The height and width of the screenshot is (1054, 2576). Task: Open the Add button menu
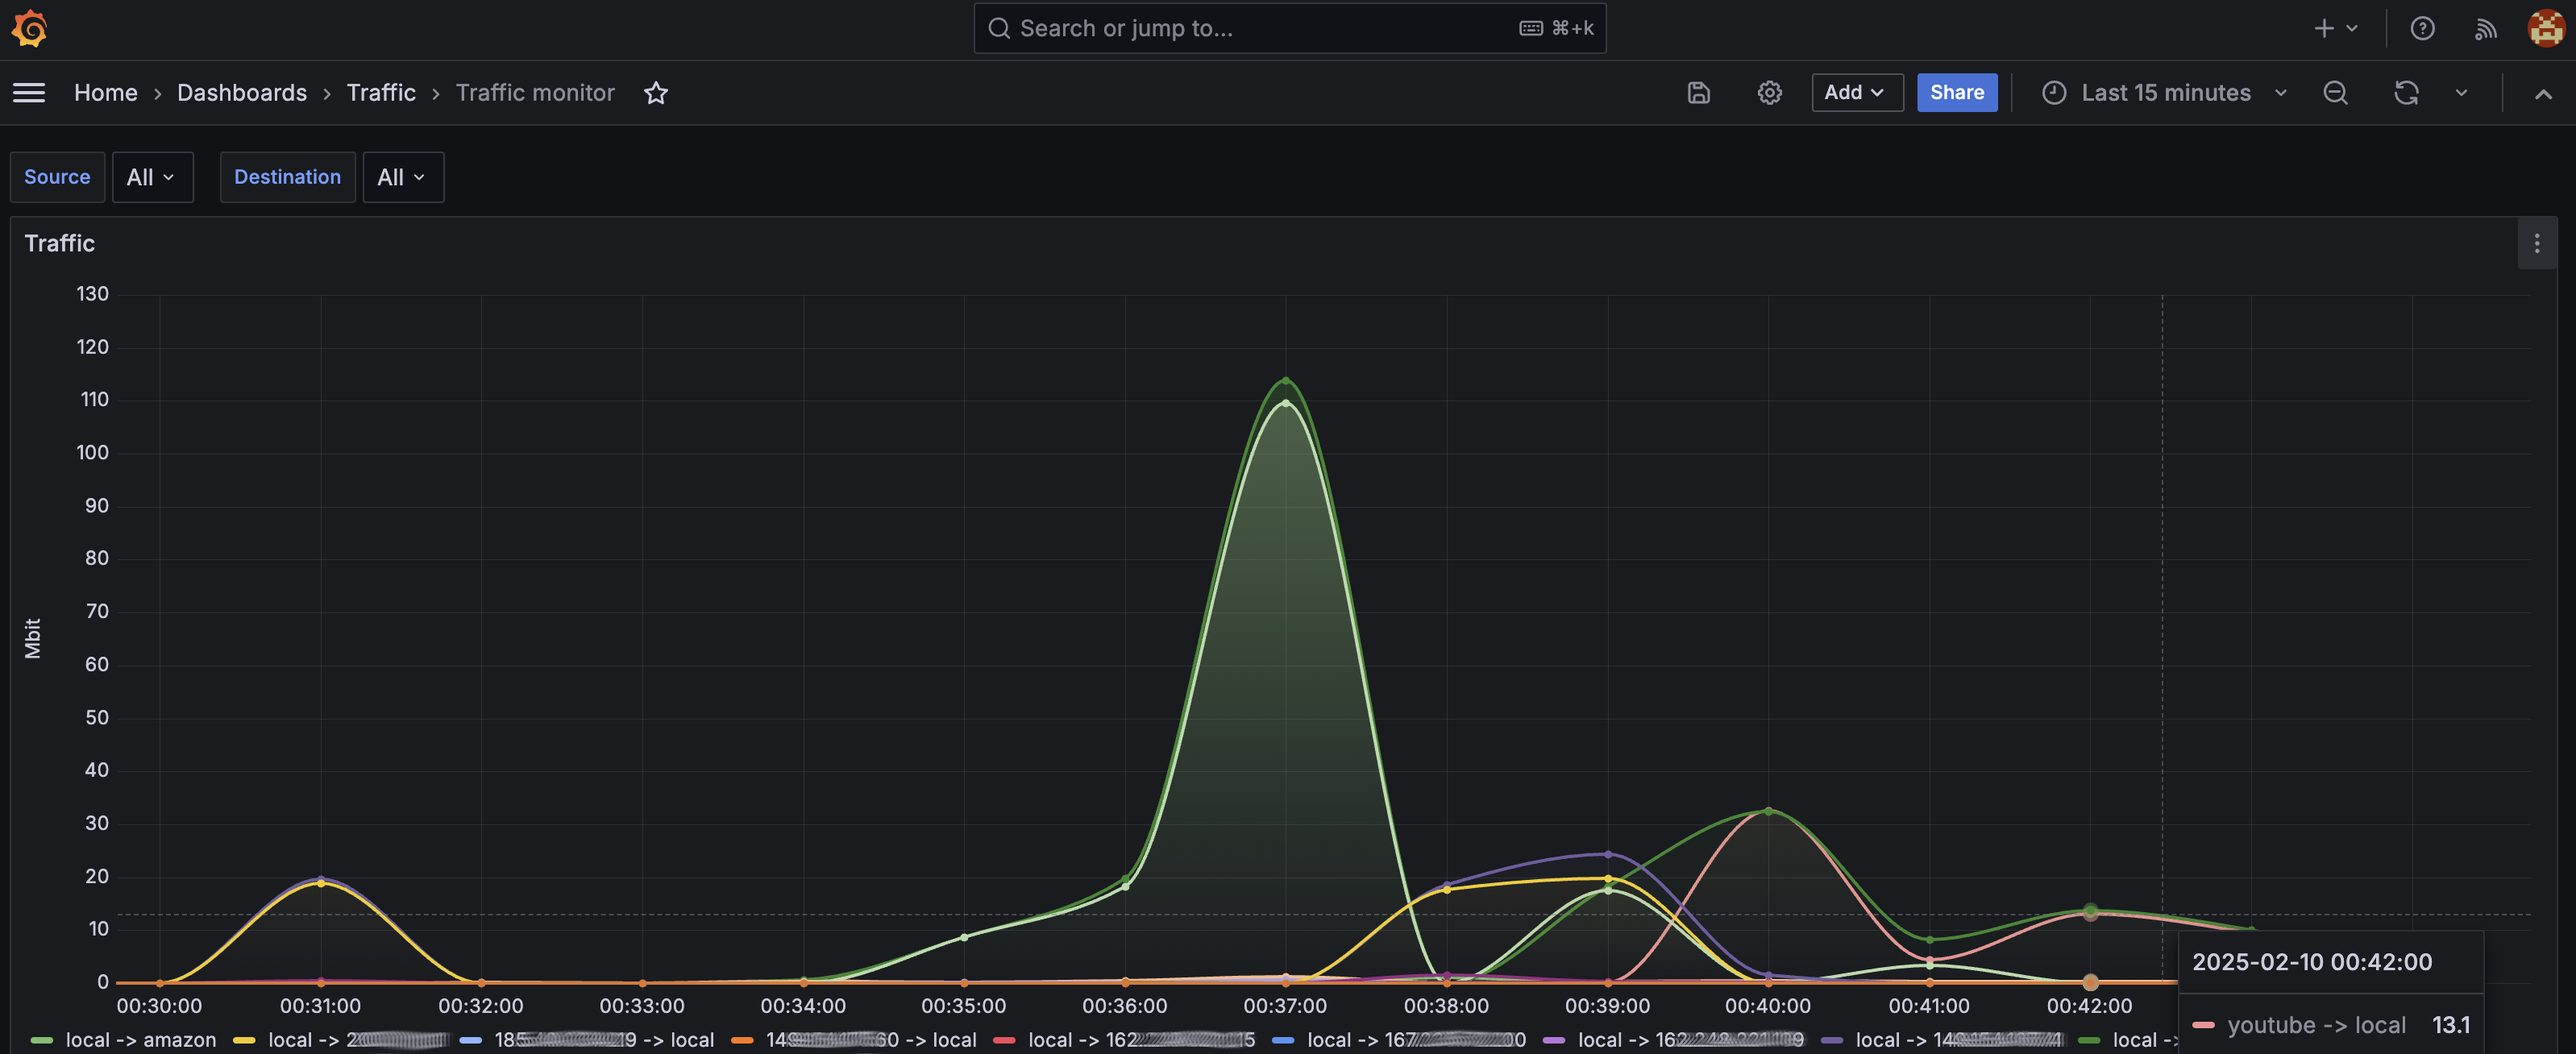[x=1856, y=93]
